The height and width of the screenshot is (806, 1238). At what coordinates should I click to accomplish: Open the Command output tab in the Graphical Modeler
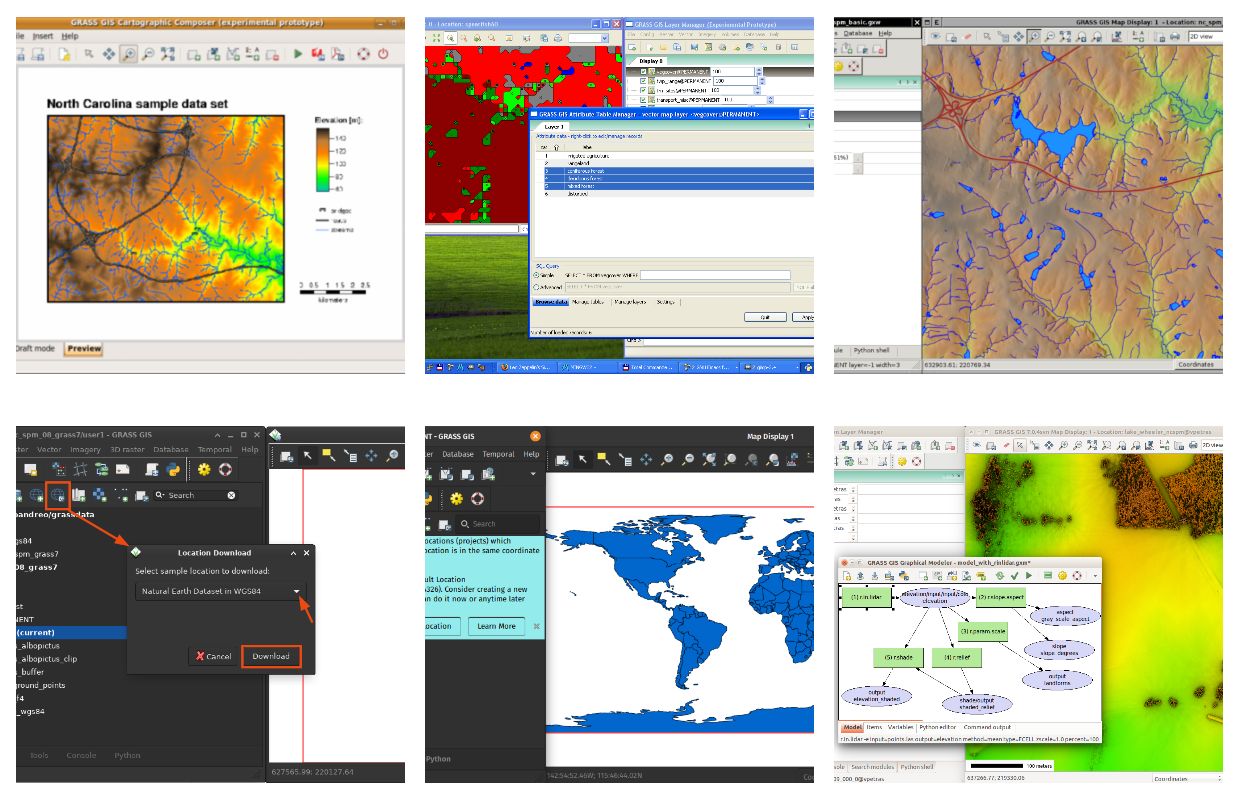(987, 727)
